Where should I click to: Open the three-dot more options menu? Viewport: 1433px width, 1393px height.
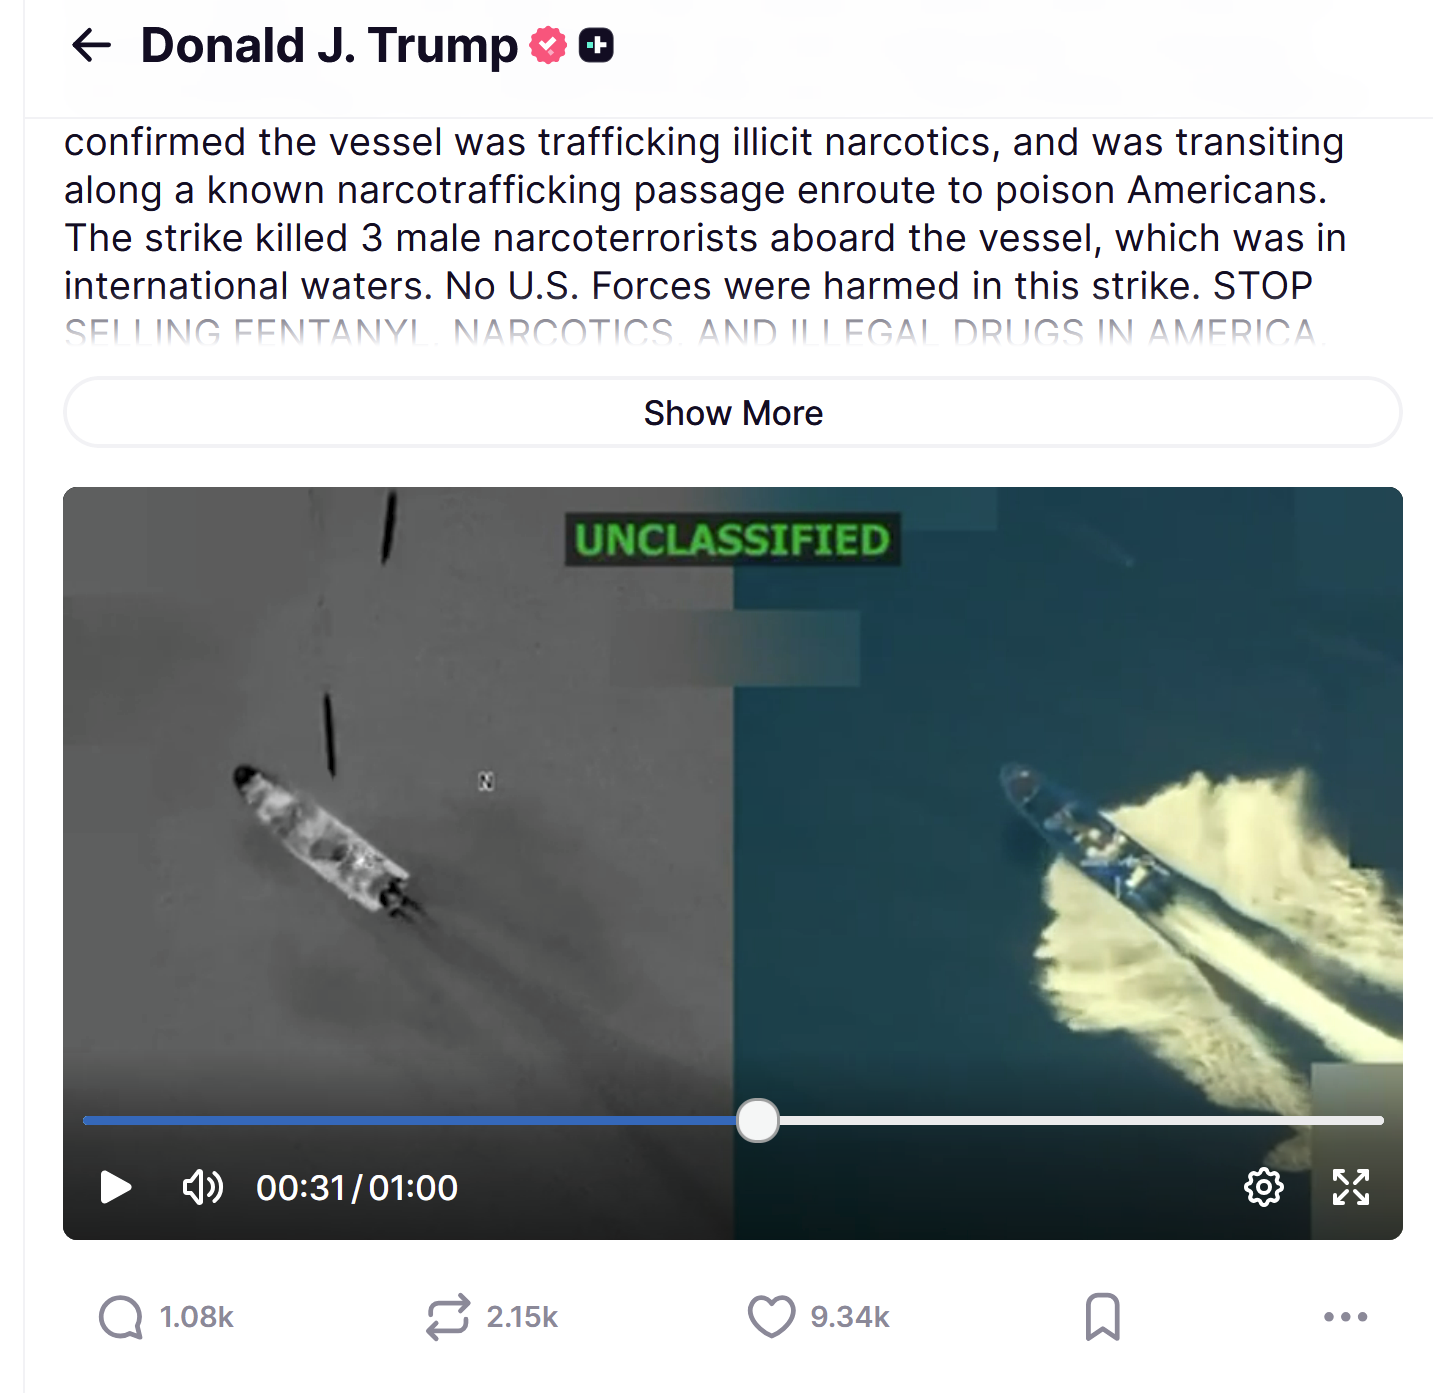pos(1345,1317)
